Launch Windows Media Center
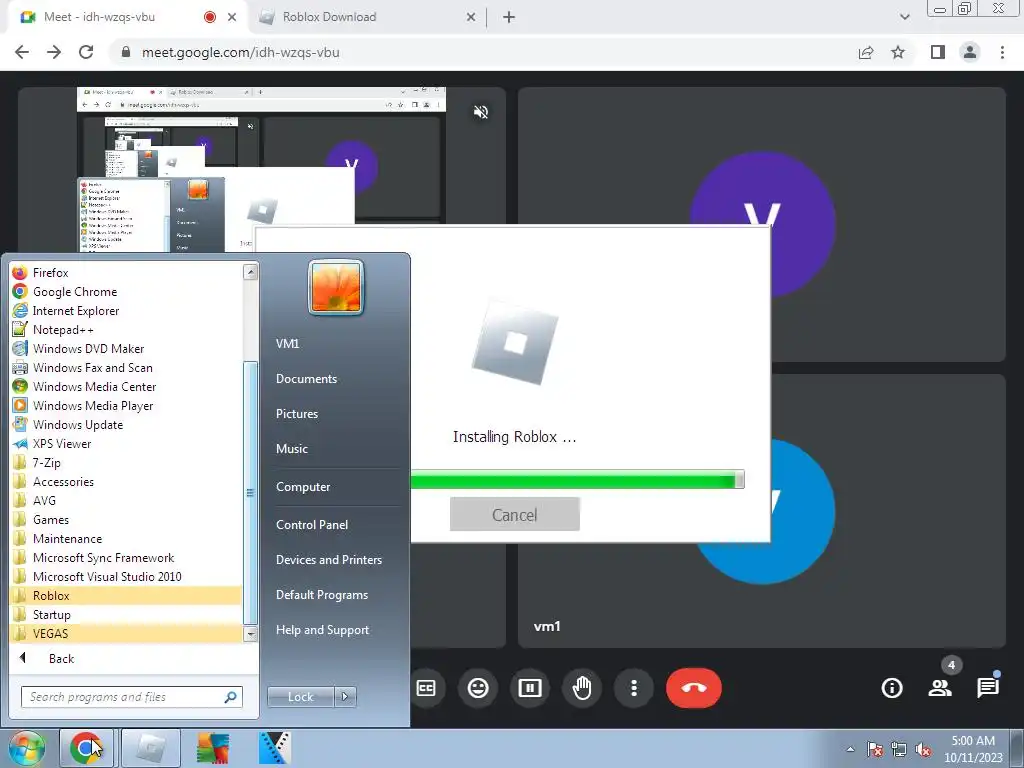Viewport: 1024px width, 768px height. point(94,386)
